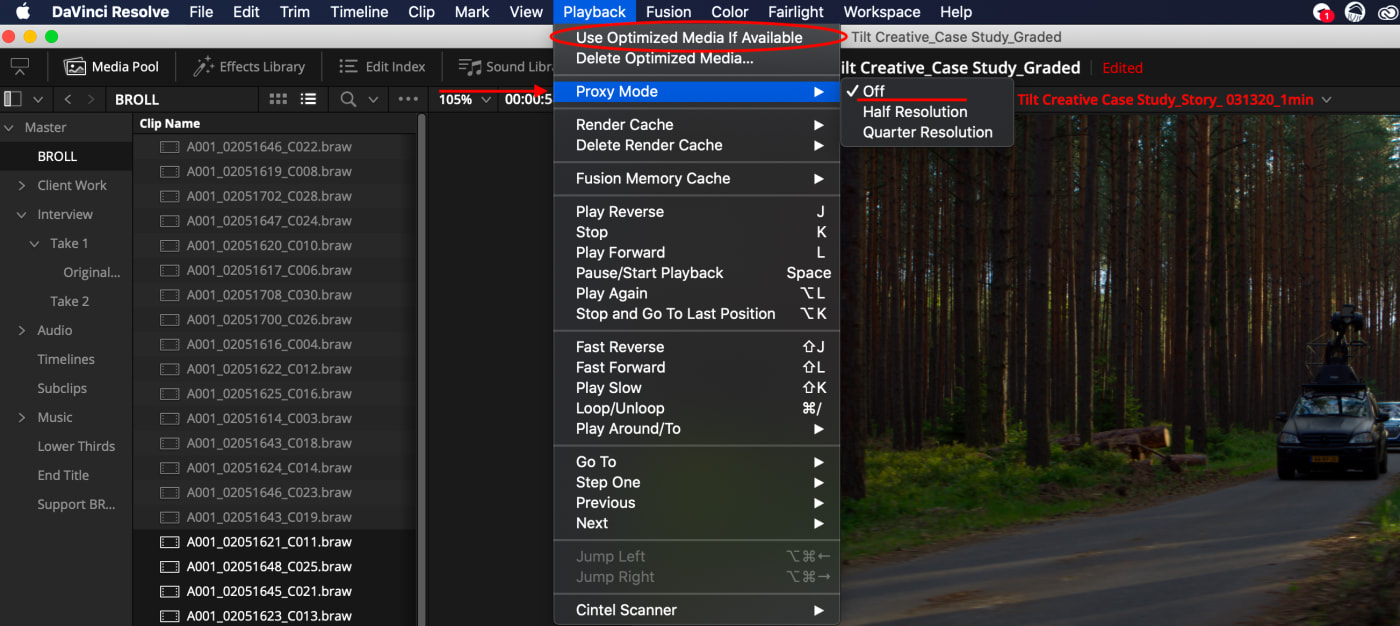Click the media pool search magnifier
The height and width of the screenshot is (626, 1400).
tap(348, 99)
